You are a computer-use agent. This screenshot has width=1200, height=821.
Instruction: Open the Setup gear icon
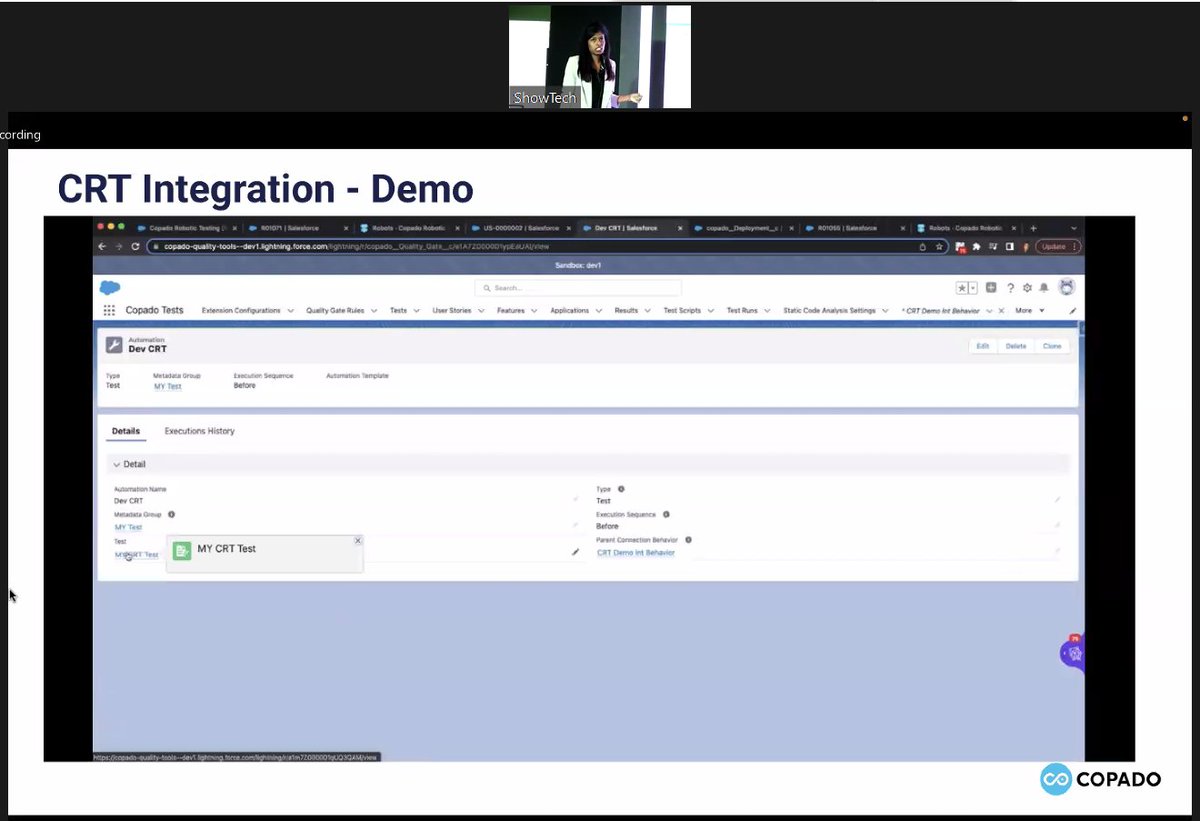(1027, 288)
